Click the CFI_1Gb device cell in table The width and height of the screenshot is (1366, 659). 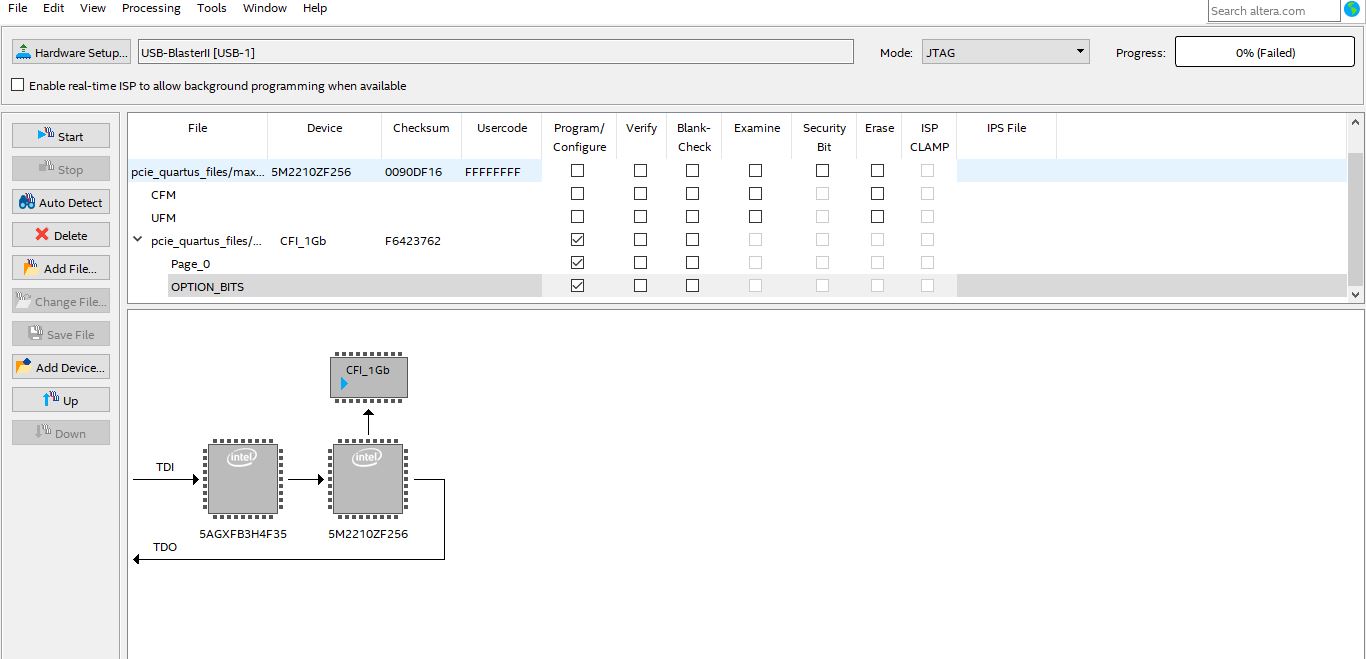click(x=303, y=241)
